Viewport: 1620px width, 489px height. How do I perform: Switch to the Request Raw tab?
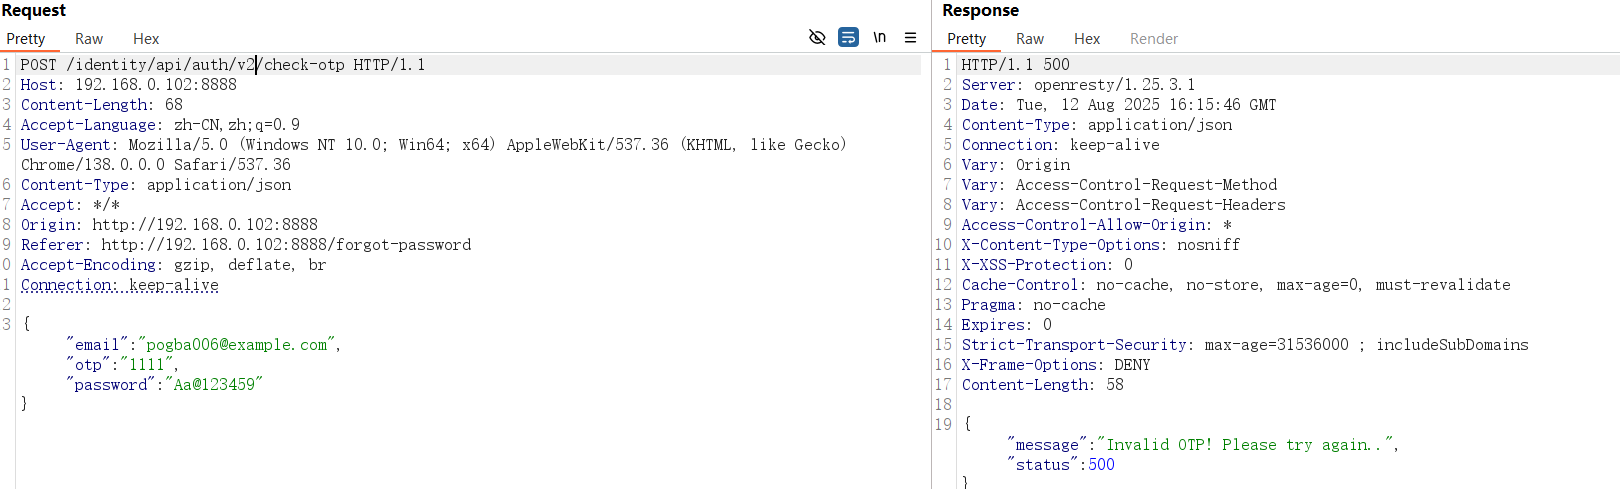(89, 39)
